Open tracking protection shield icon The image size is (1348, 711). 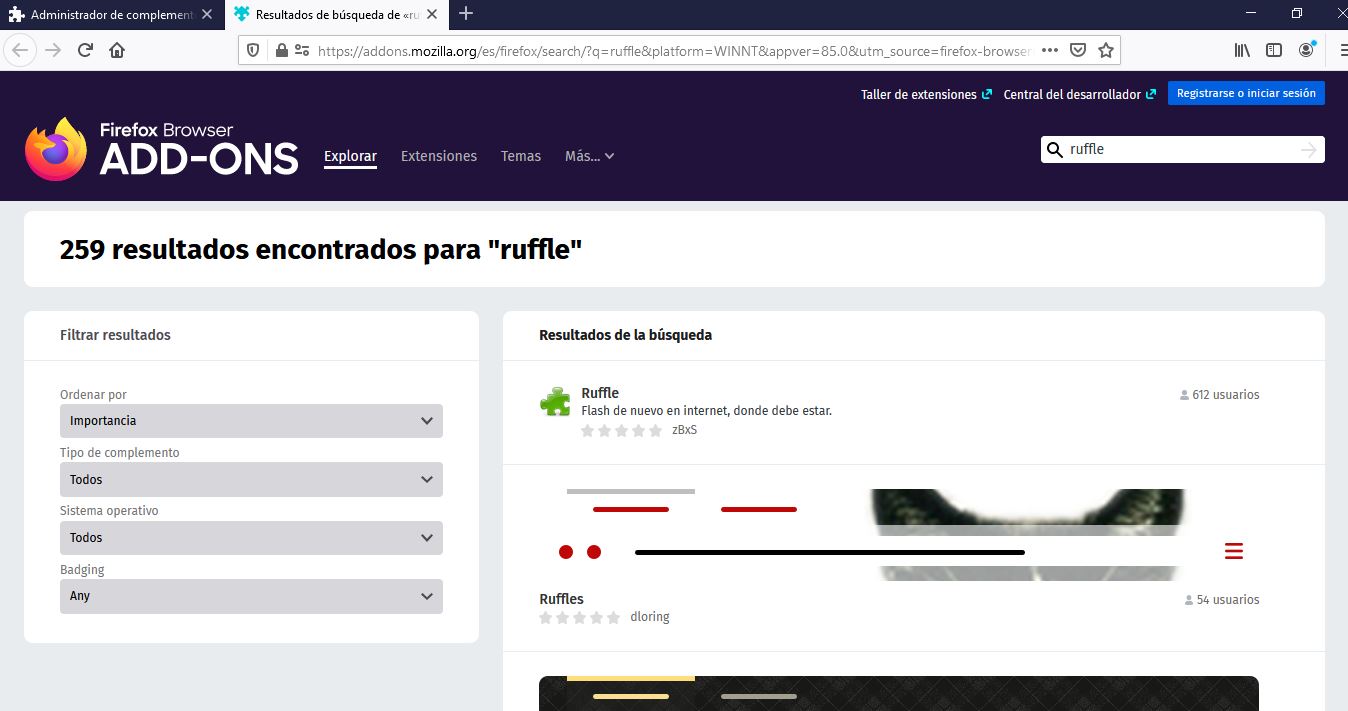pyautogui.click(x=253, y=50)
